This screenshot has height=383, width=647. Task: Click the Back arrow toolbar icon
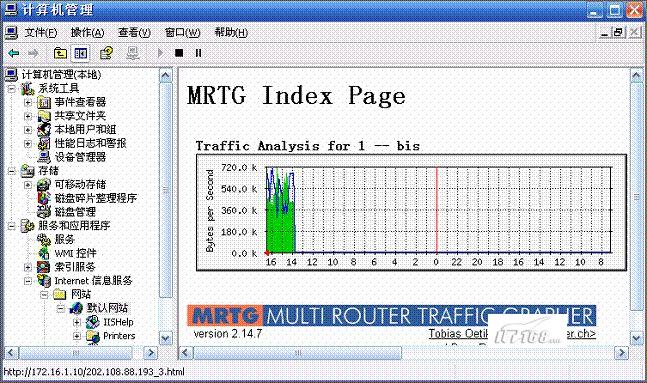tap(14, 53)
